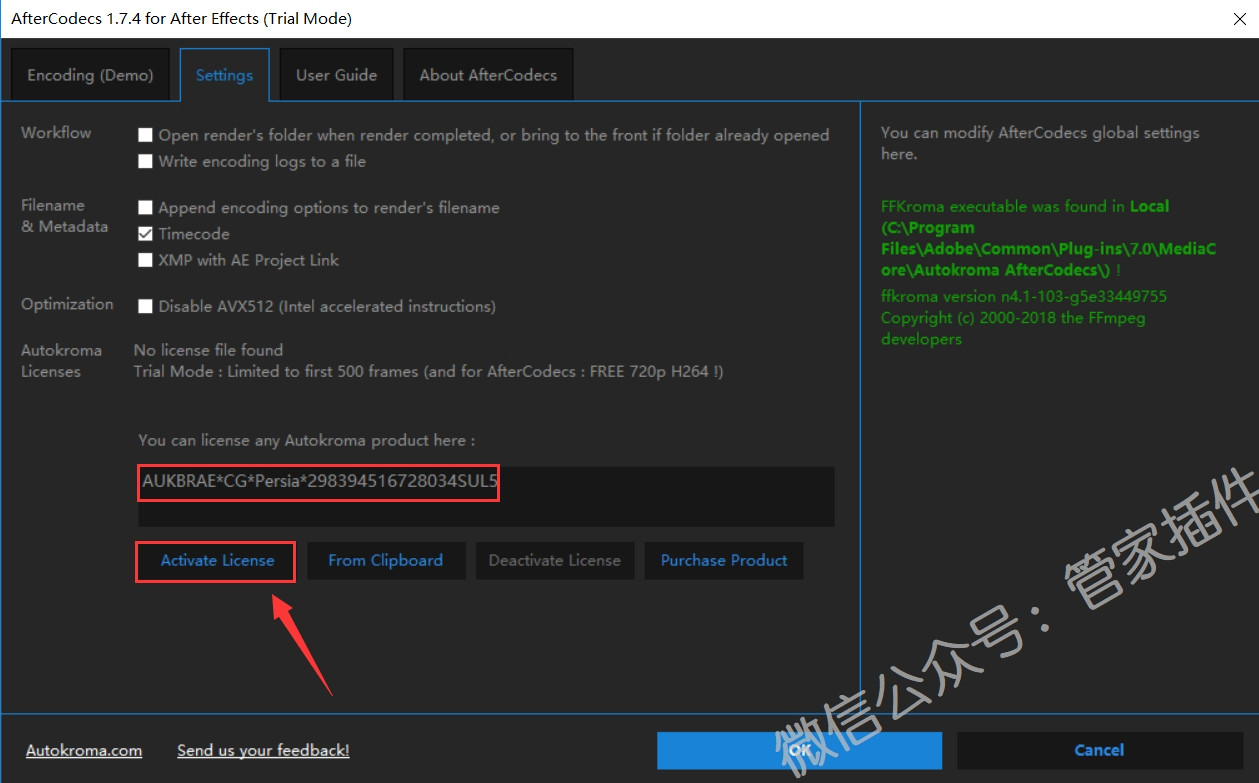Close the AfterCodecs window

point(1240,18)
